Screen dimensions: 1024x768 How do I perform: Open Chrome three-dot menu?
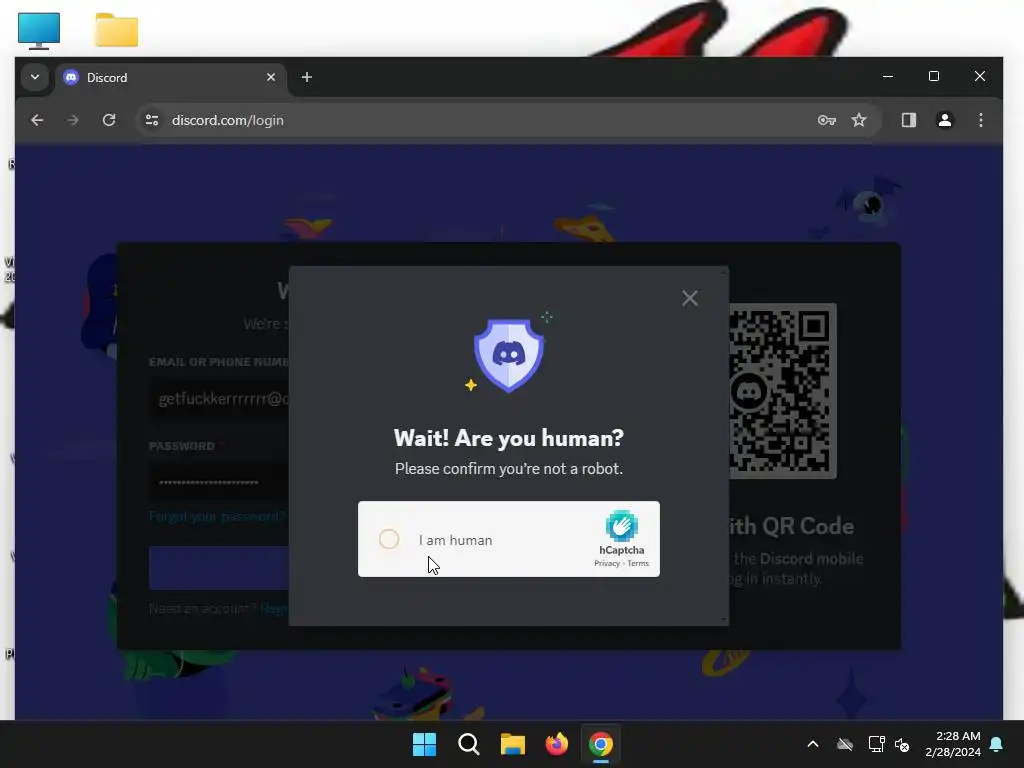coord(980,120)
